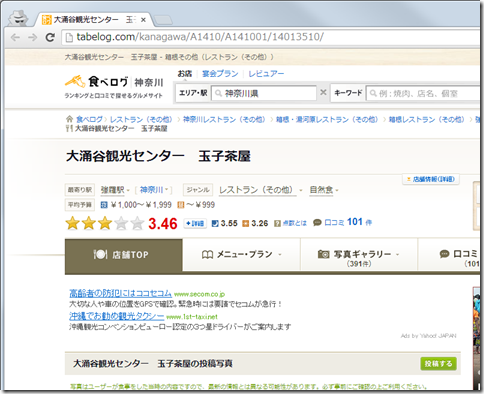Open 口コミ 101 件 reviews link
The height and width of the screenshot is (394, 484).
tap(348, 222)
